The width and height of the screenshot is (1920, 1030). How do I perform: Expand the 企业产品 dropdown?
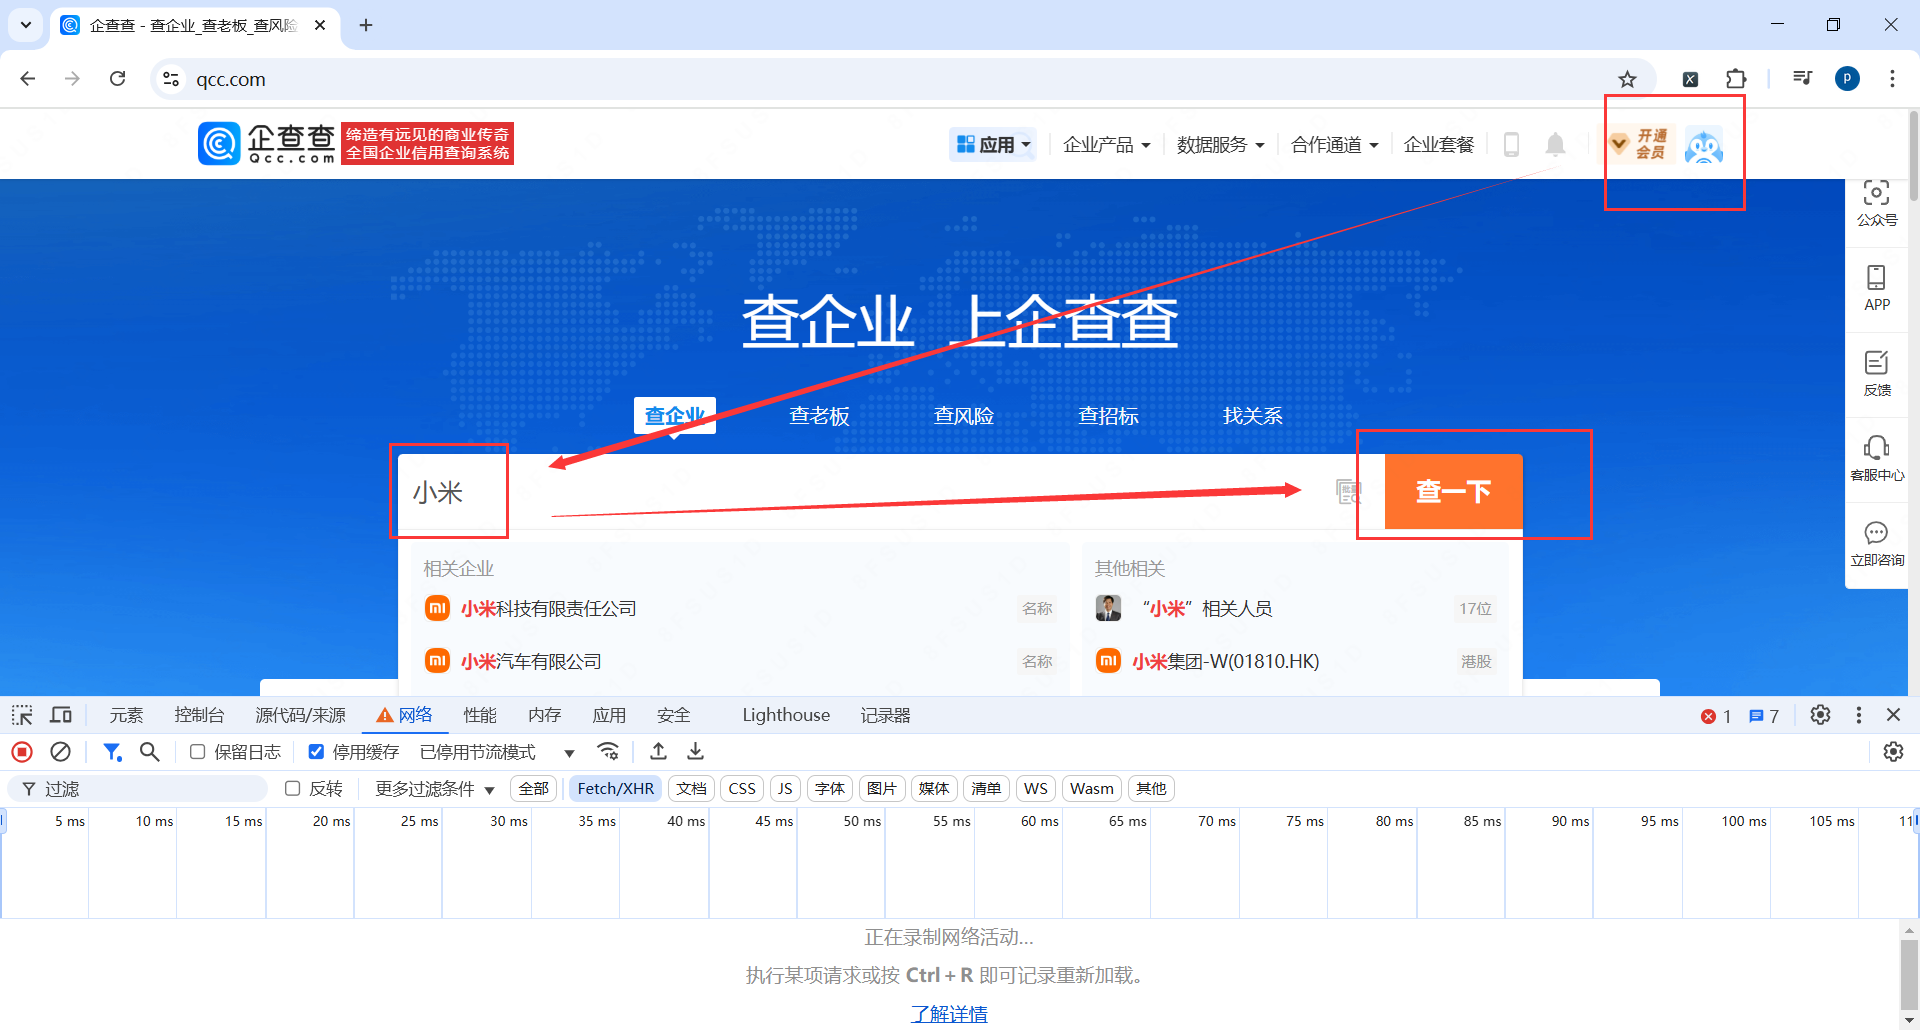1107,145
